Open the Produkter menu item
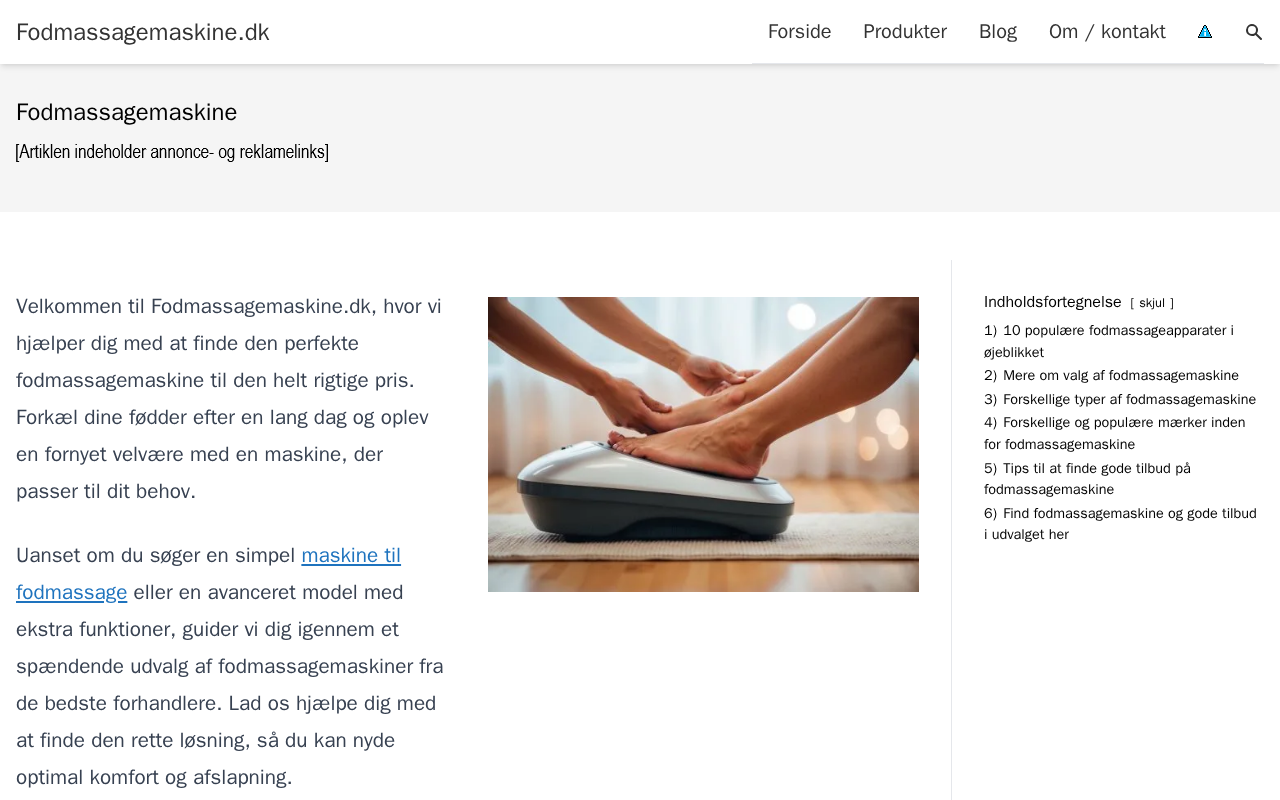The width and height of the screenshot is (1280, 800). [x=905, y=32]
